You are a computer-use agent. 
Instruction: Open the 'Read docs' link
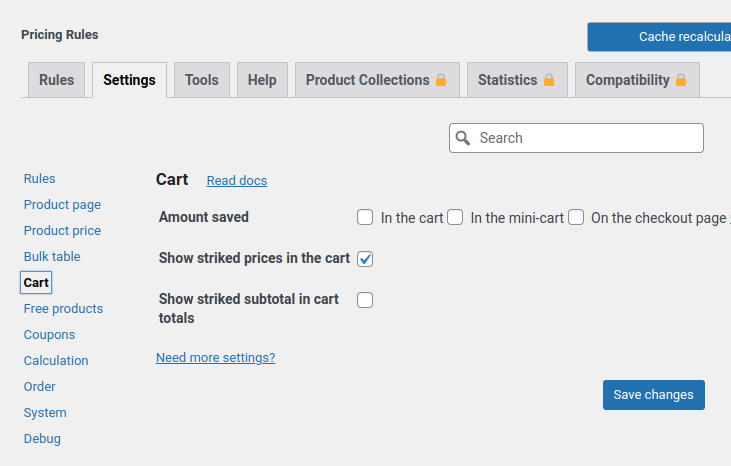click(x=237, y=181)
